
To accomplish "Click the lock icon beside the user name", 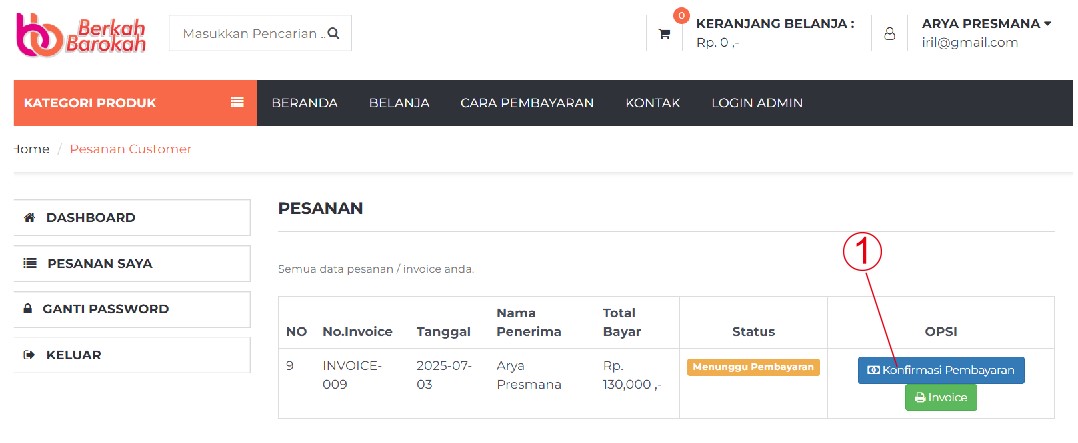I will coord(889,34).
